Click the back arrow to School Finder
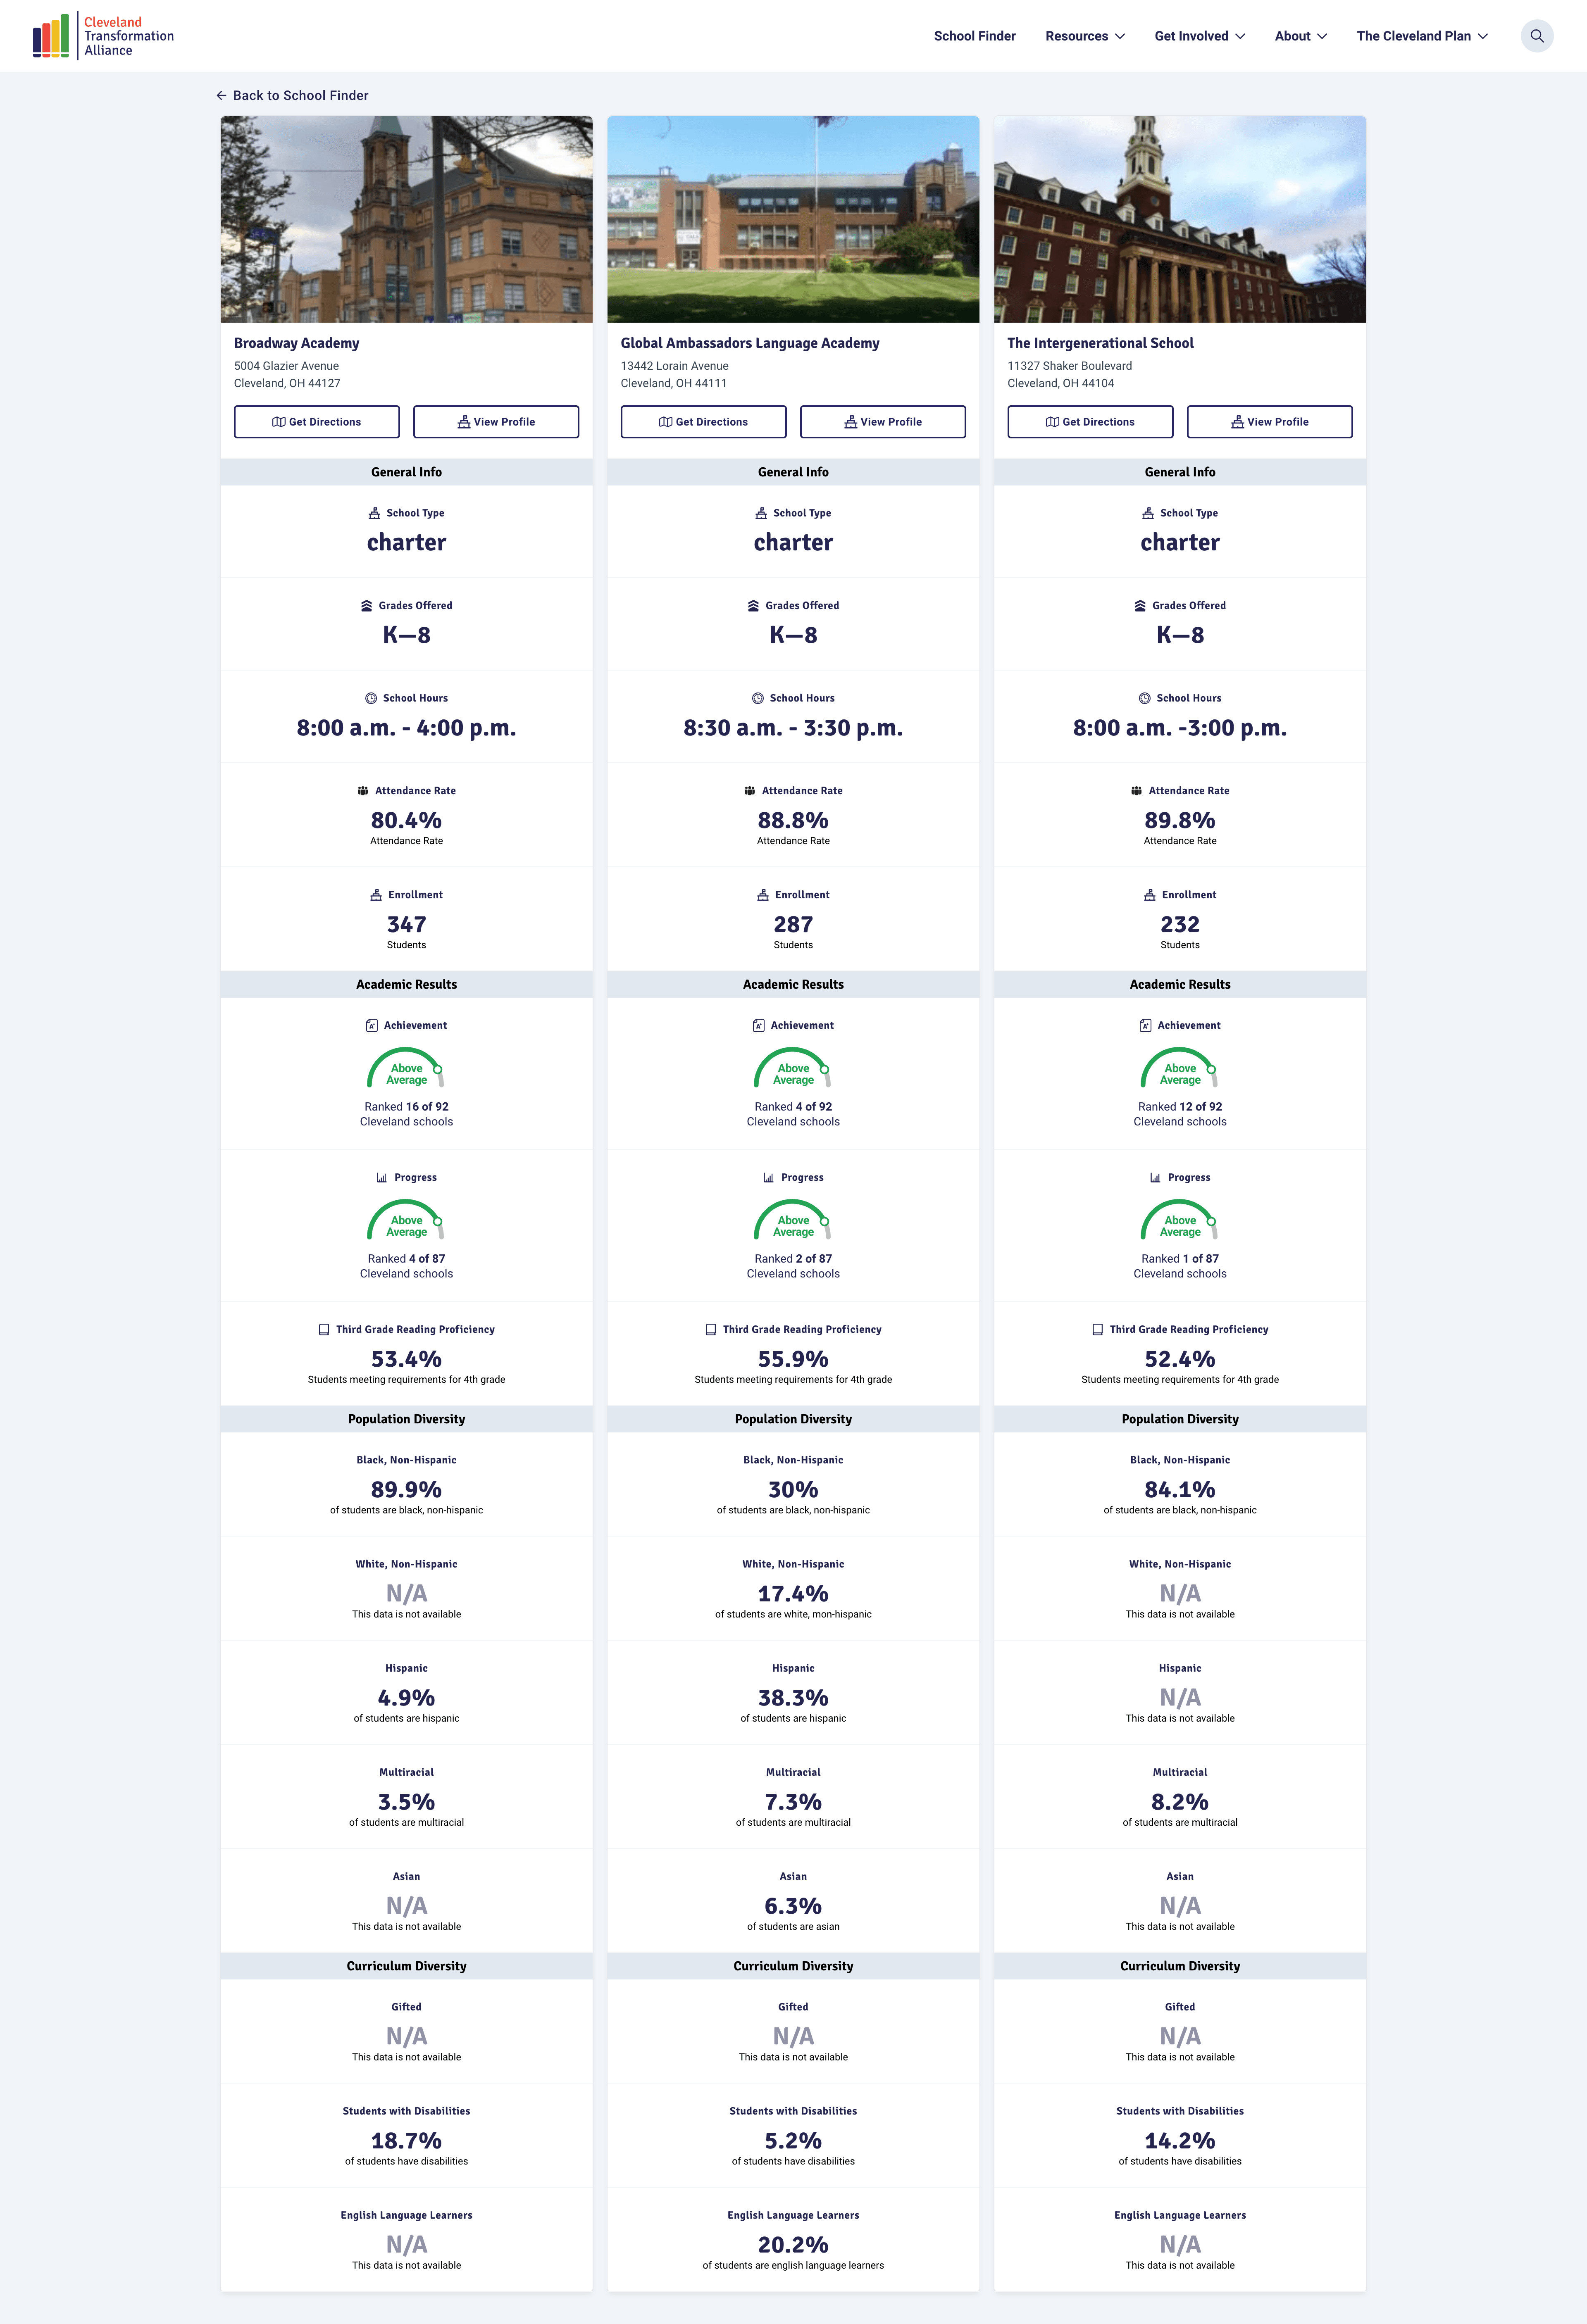This screenshot has height=2324, width=1587. pyautogui.click(x=221, y=96)
